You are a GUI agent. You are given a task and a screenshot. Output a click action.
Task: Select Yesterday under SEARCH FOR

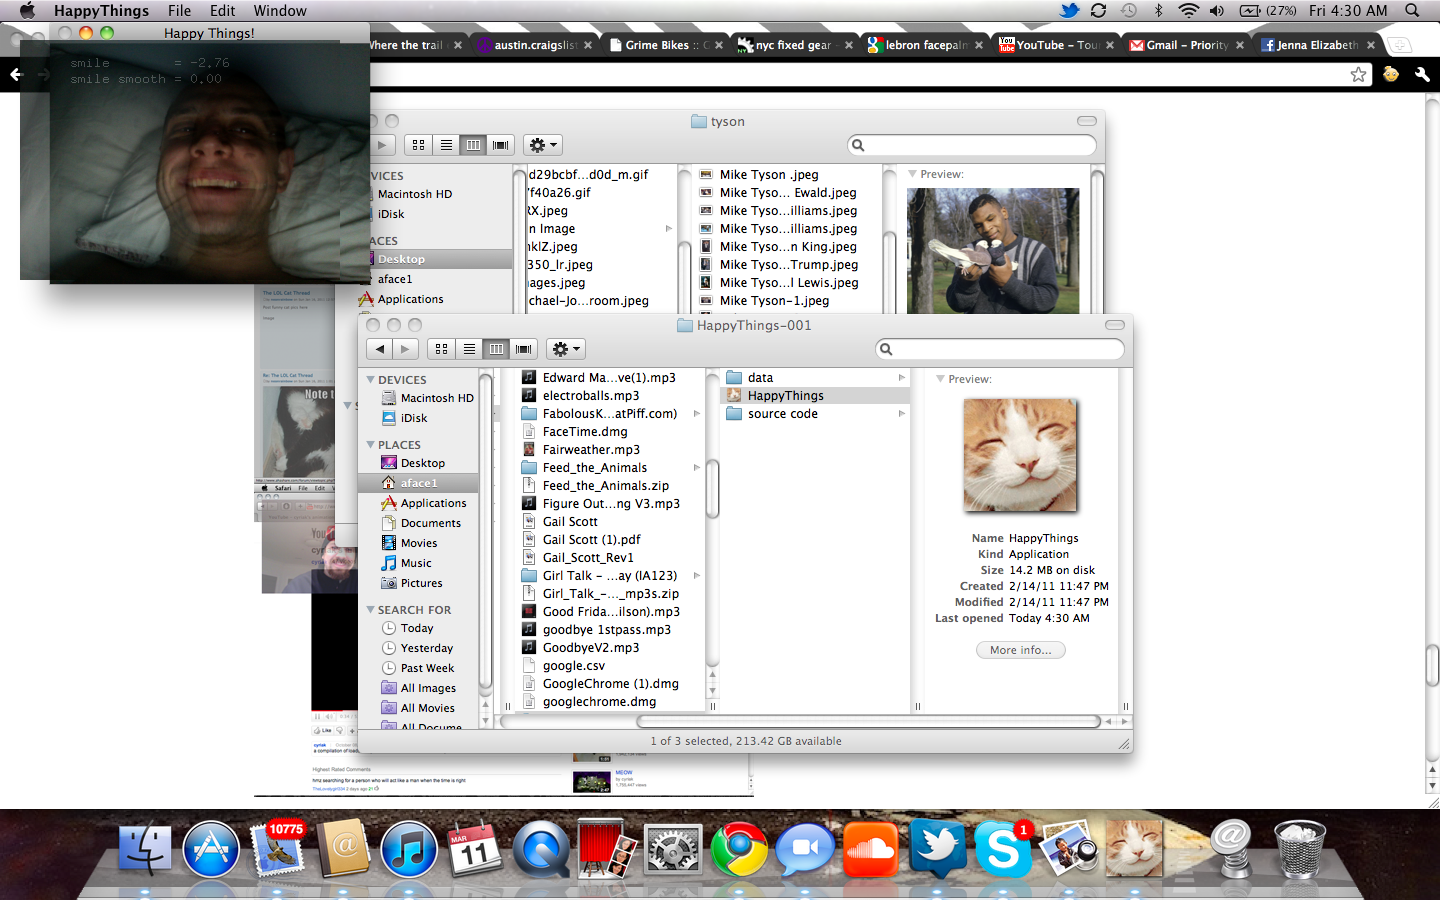tap(426, 648)
